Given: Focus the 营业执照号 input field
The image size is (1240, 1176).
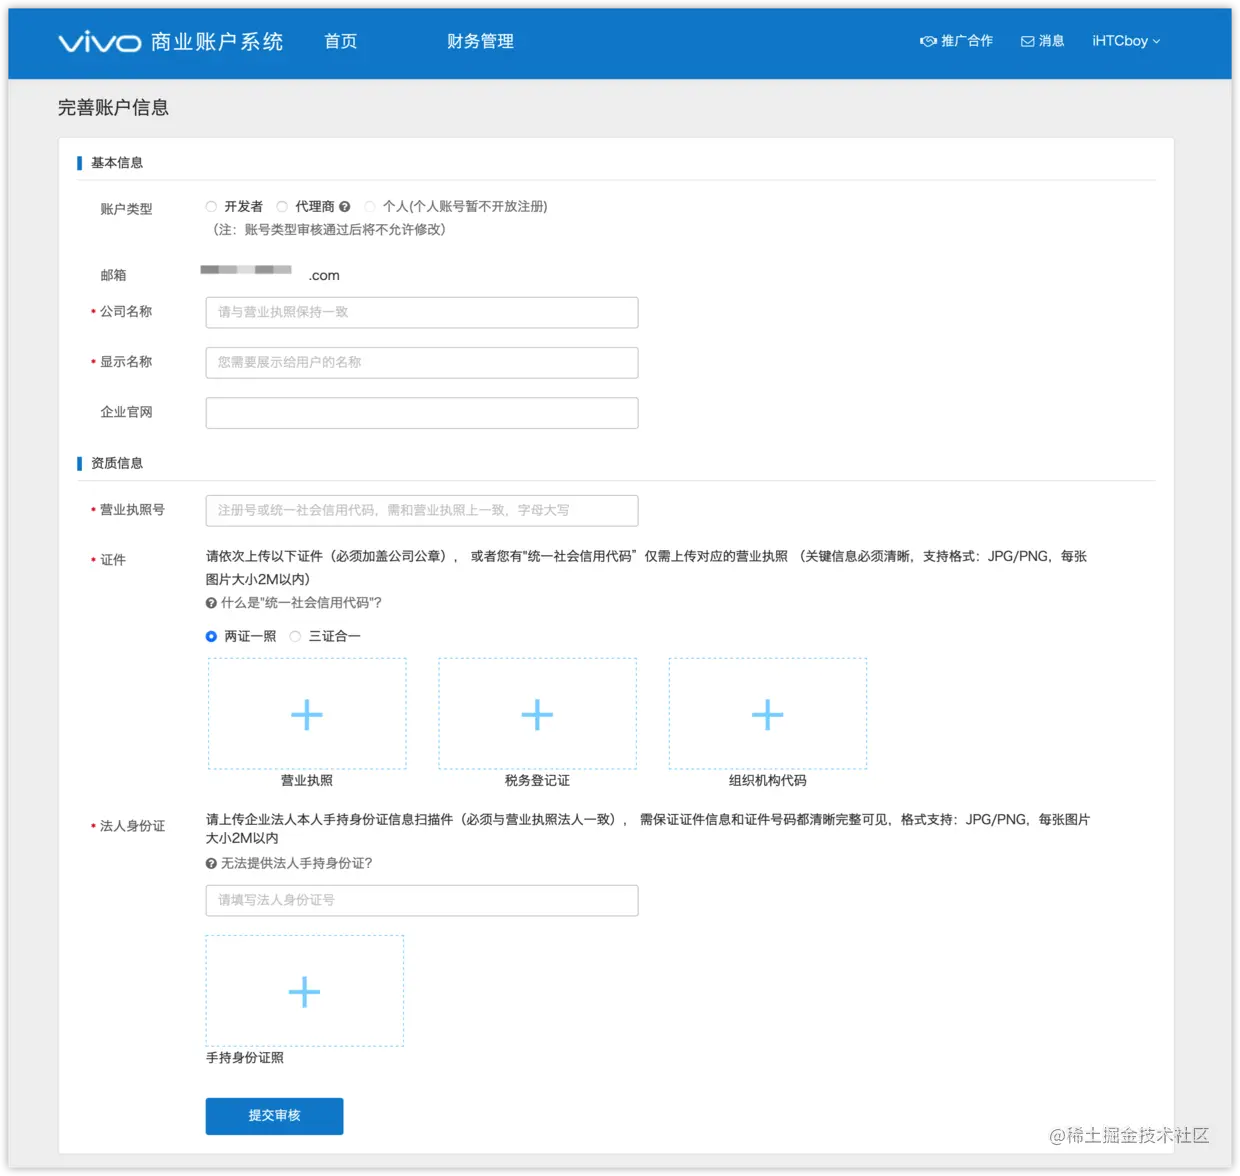Looking at the screenshot, I should (422, 510).
